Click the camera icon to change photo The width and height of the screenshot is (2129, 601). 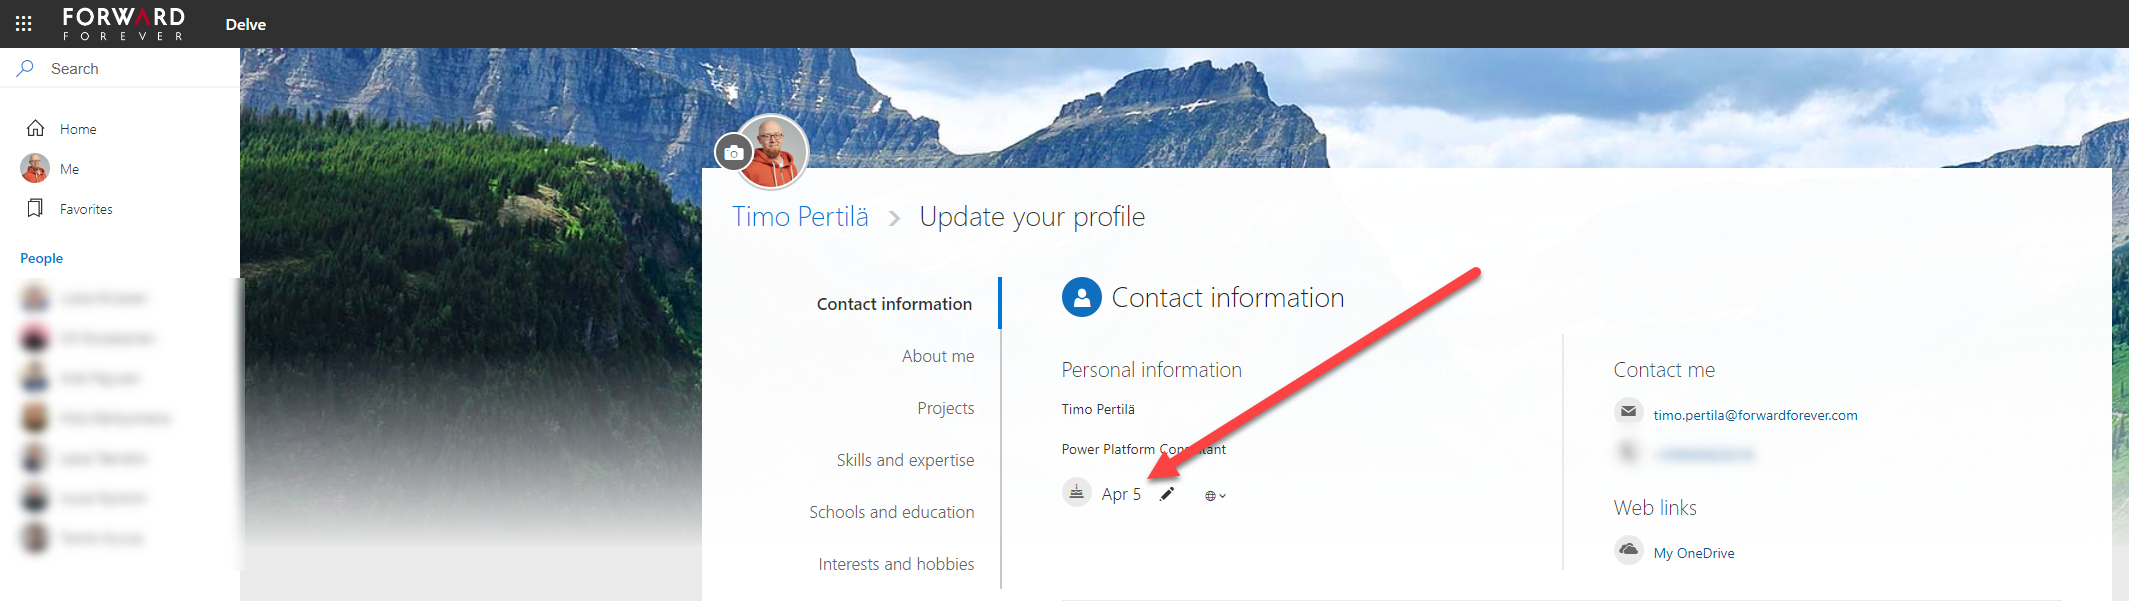pos(733,153)
